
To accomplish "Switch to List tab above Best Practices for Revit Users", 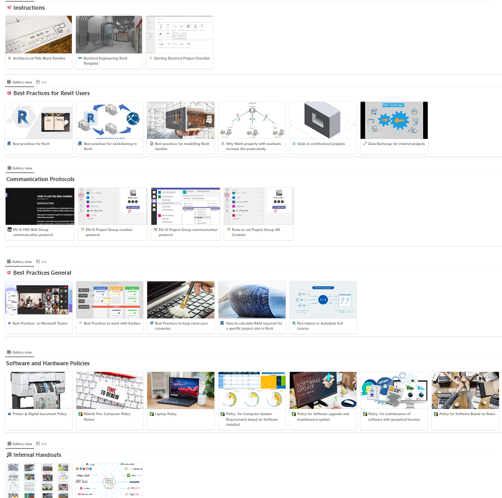I will coord(41,82).
